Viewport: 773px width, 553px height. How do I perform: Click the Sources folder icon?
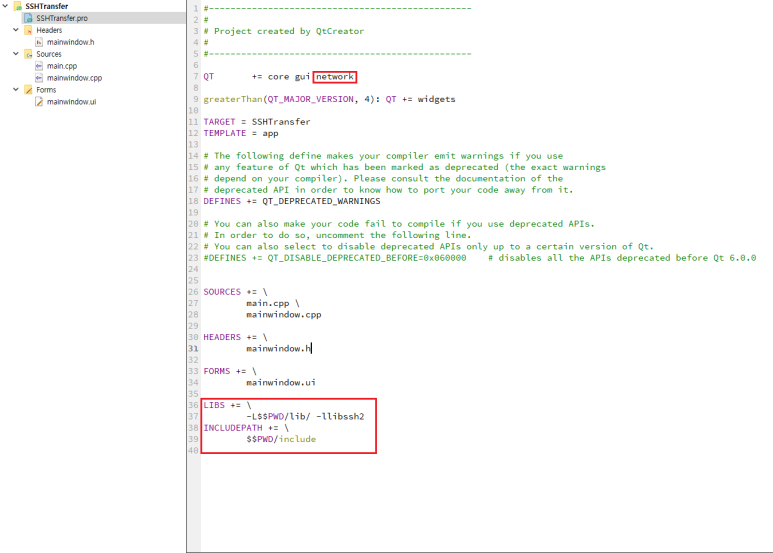click(x=29, y=54)
